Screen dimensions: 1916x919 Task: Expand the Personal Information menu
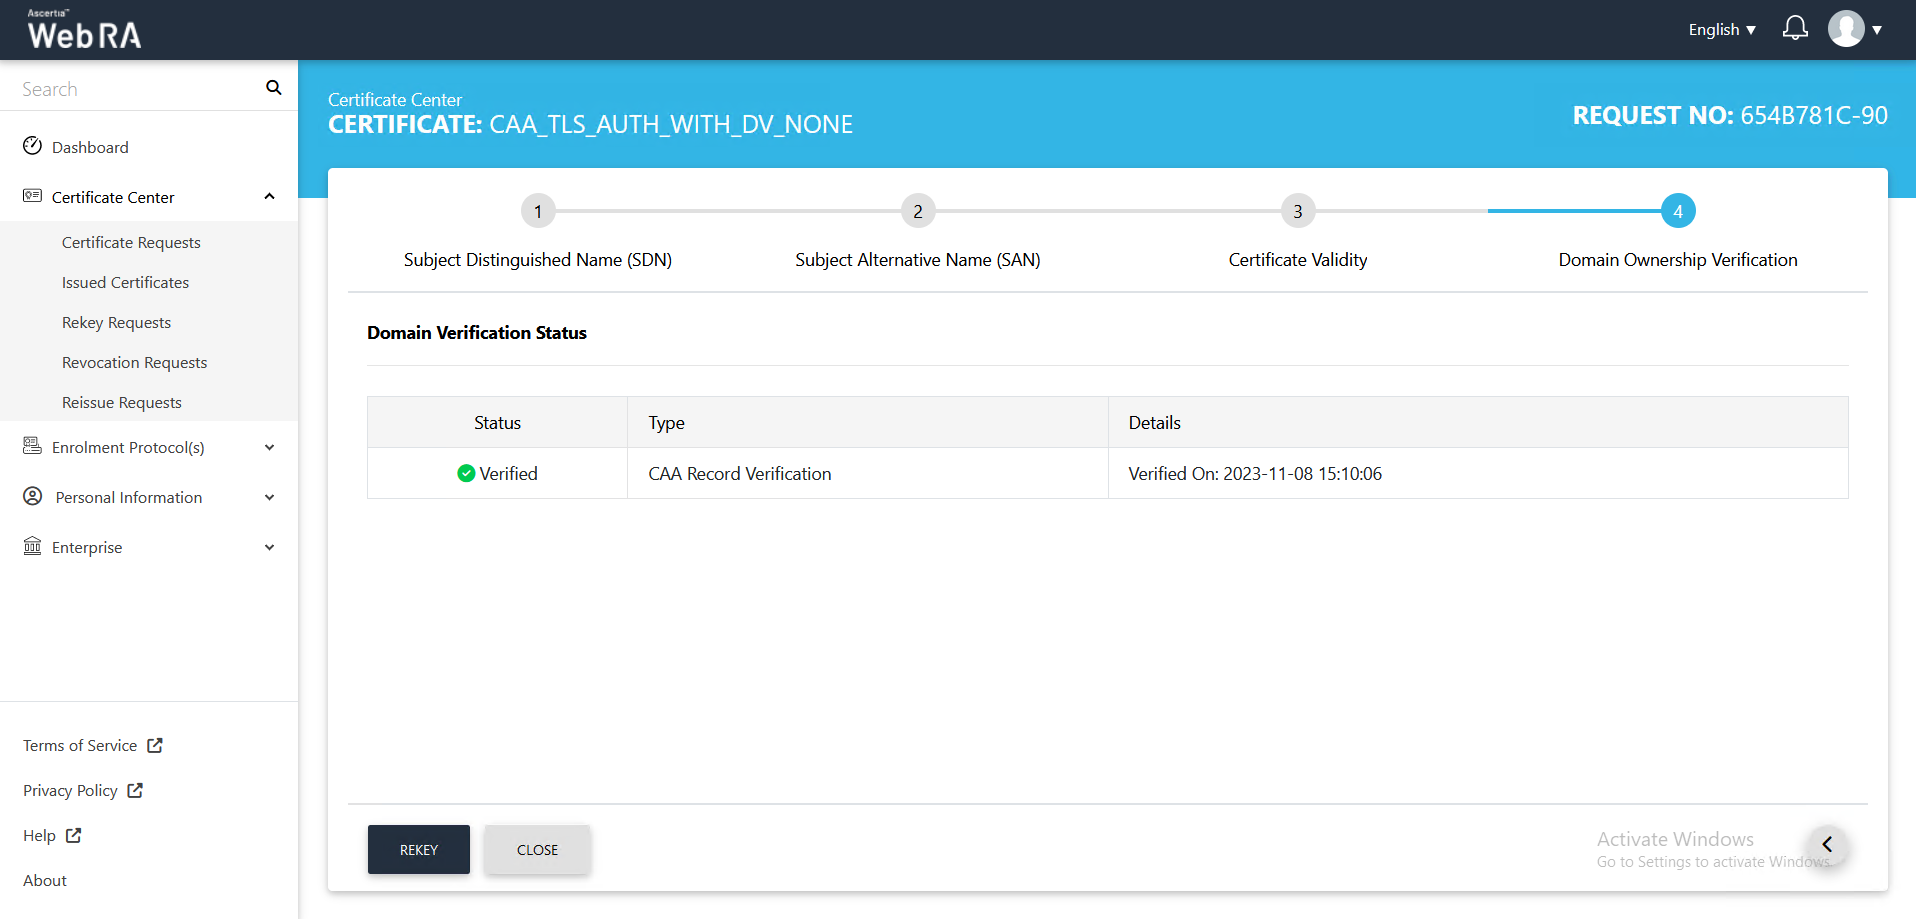coord(269,497)
